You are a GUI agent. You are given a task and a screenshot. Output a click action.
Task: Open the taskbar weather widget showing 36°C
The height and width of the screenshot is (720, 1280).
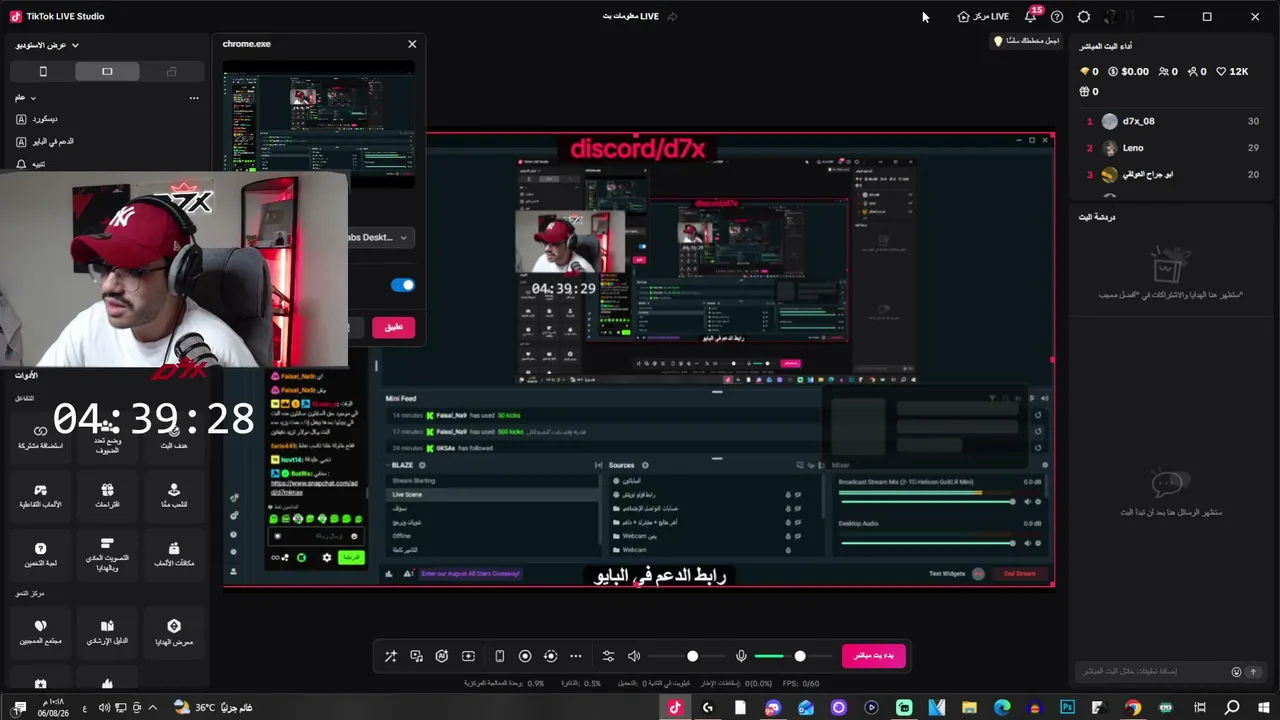212,707
